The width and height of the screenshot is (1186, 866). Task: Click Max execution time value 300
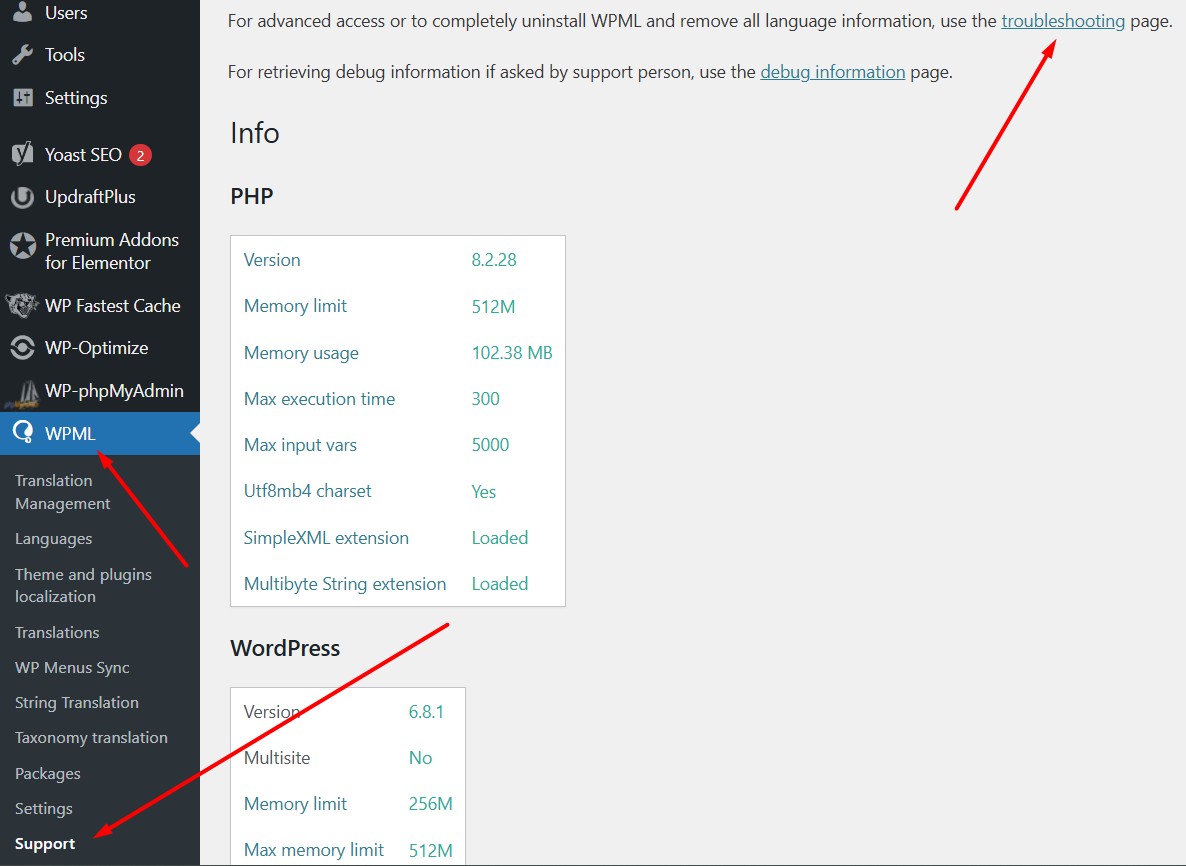point(486,399)
